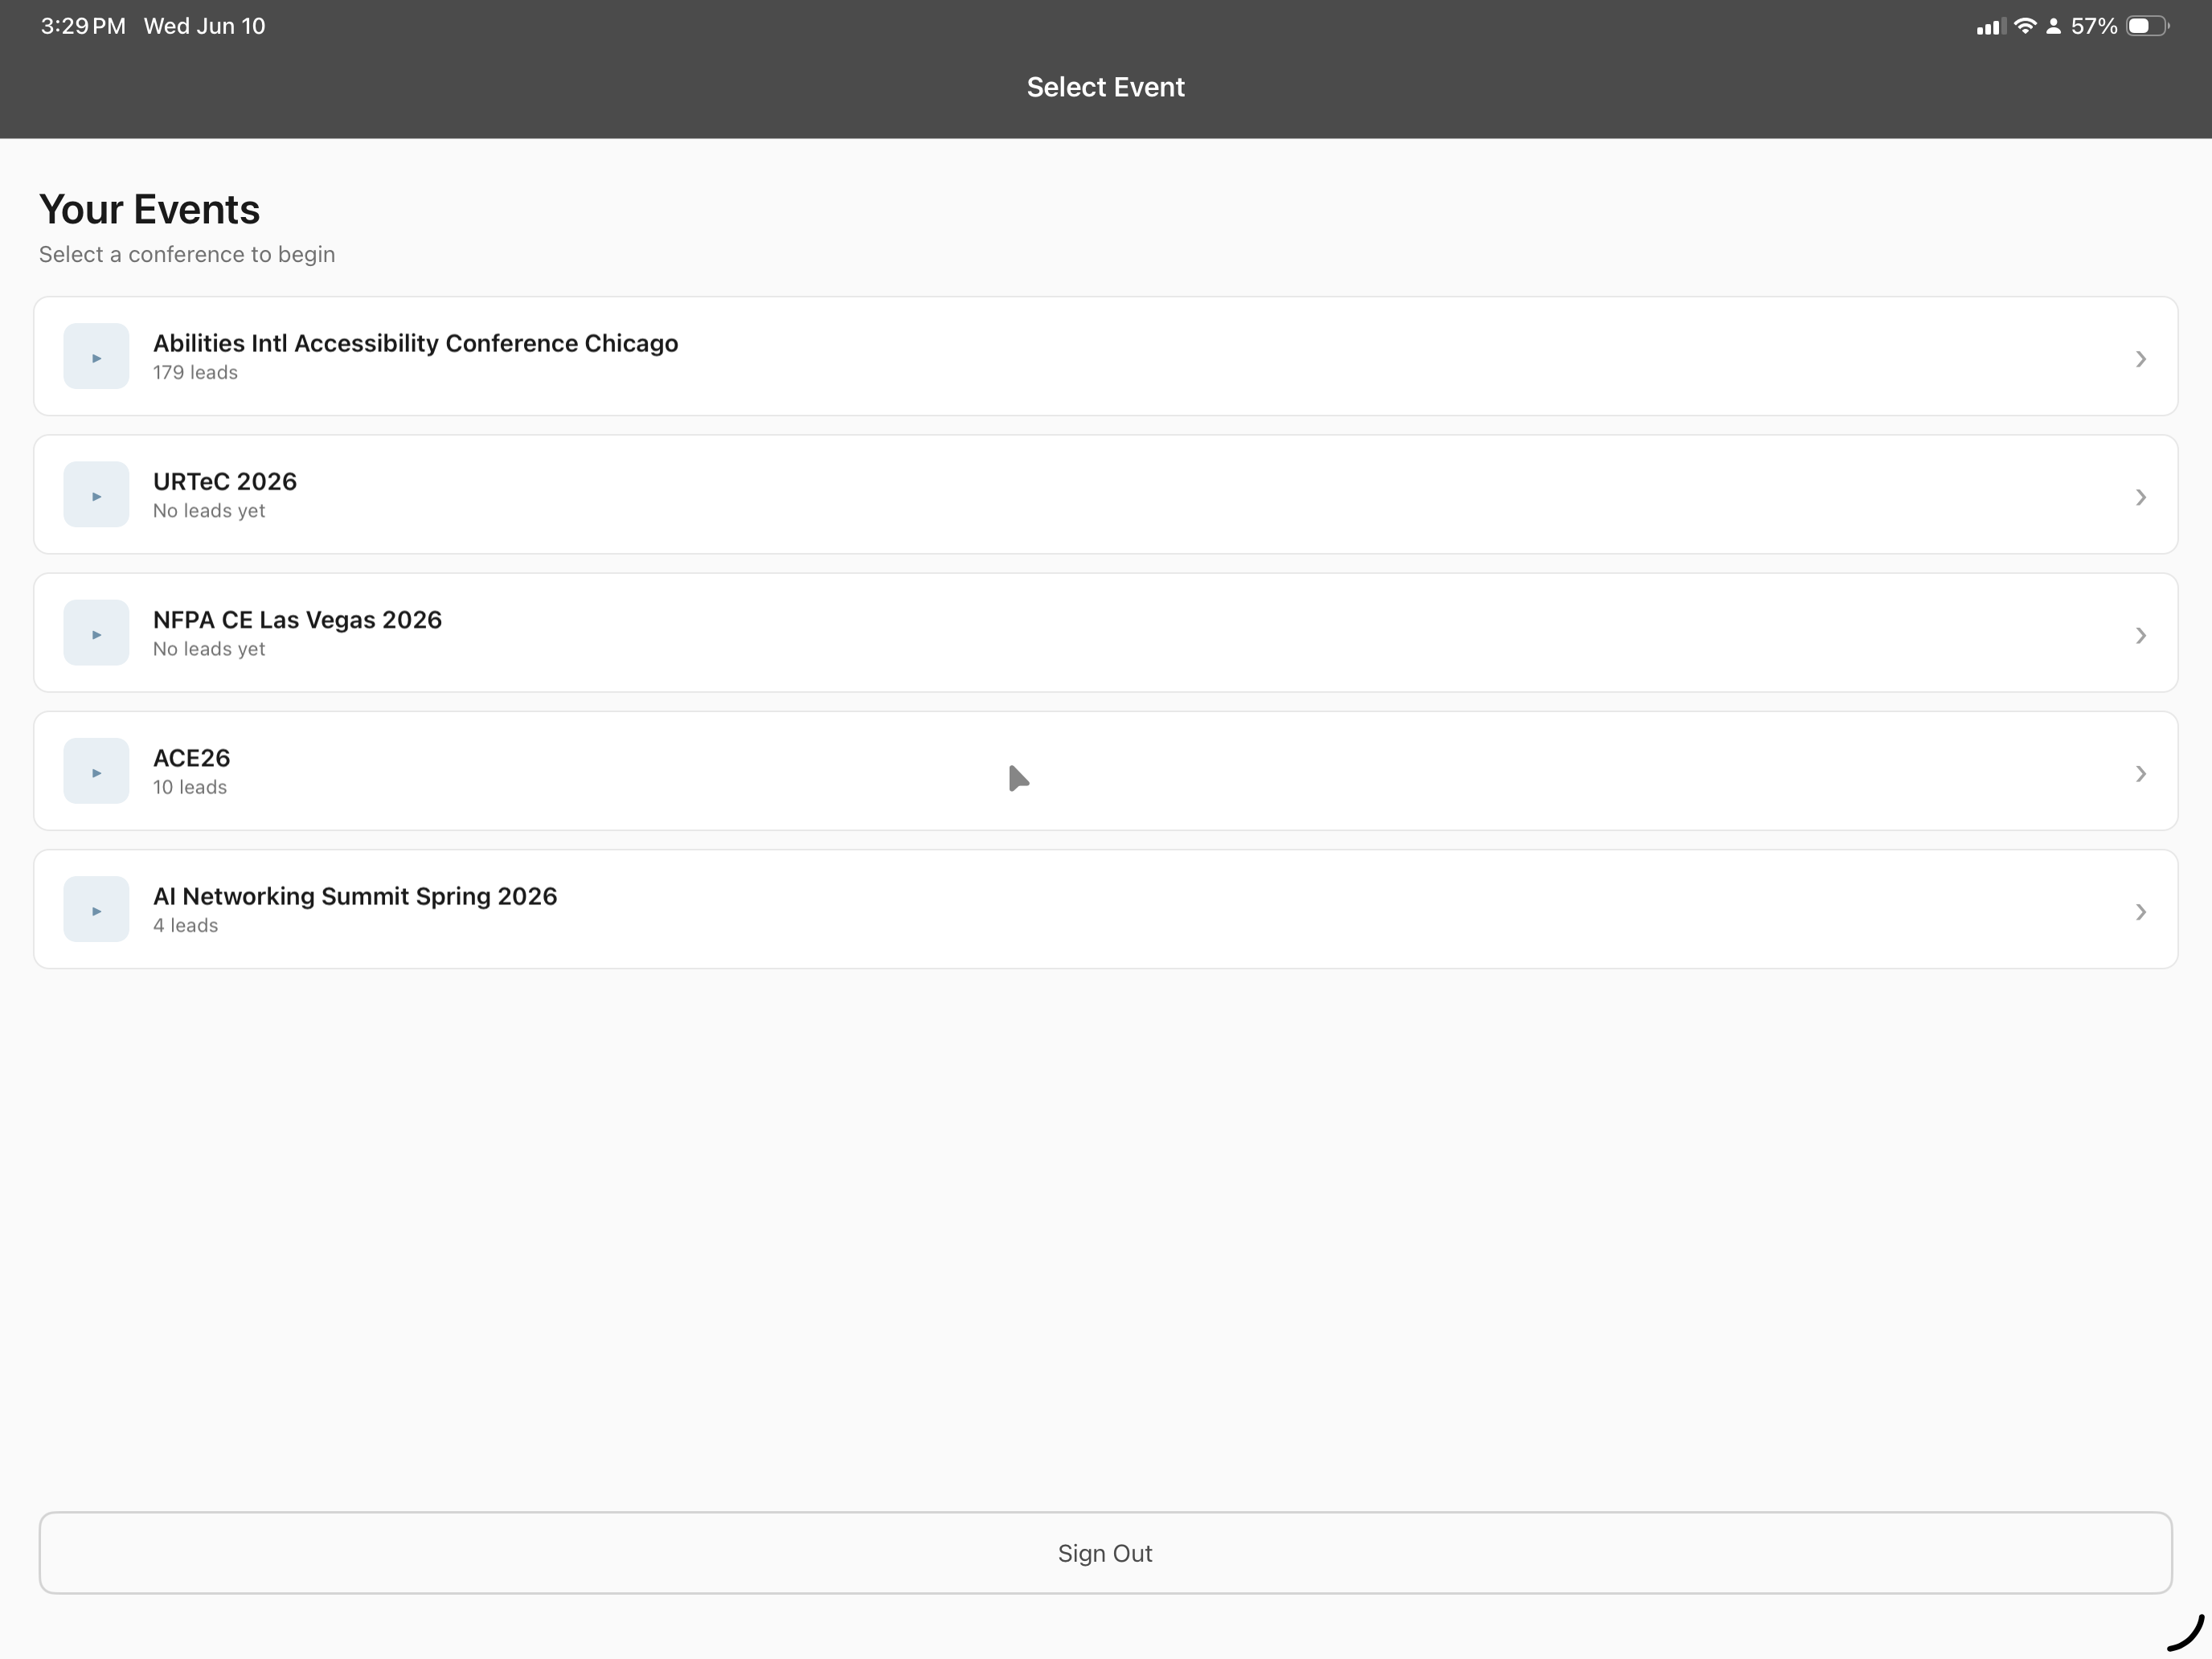2212x1659 pixels.
Task: Tap the Wi-Fi status icon
Action: click(2025, 26)
